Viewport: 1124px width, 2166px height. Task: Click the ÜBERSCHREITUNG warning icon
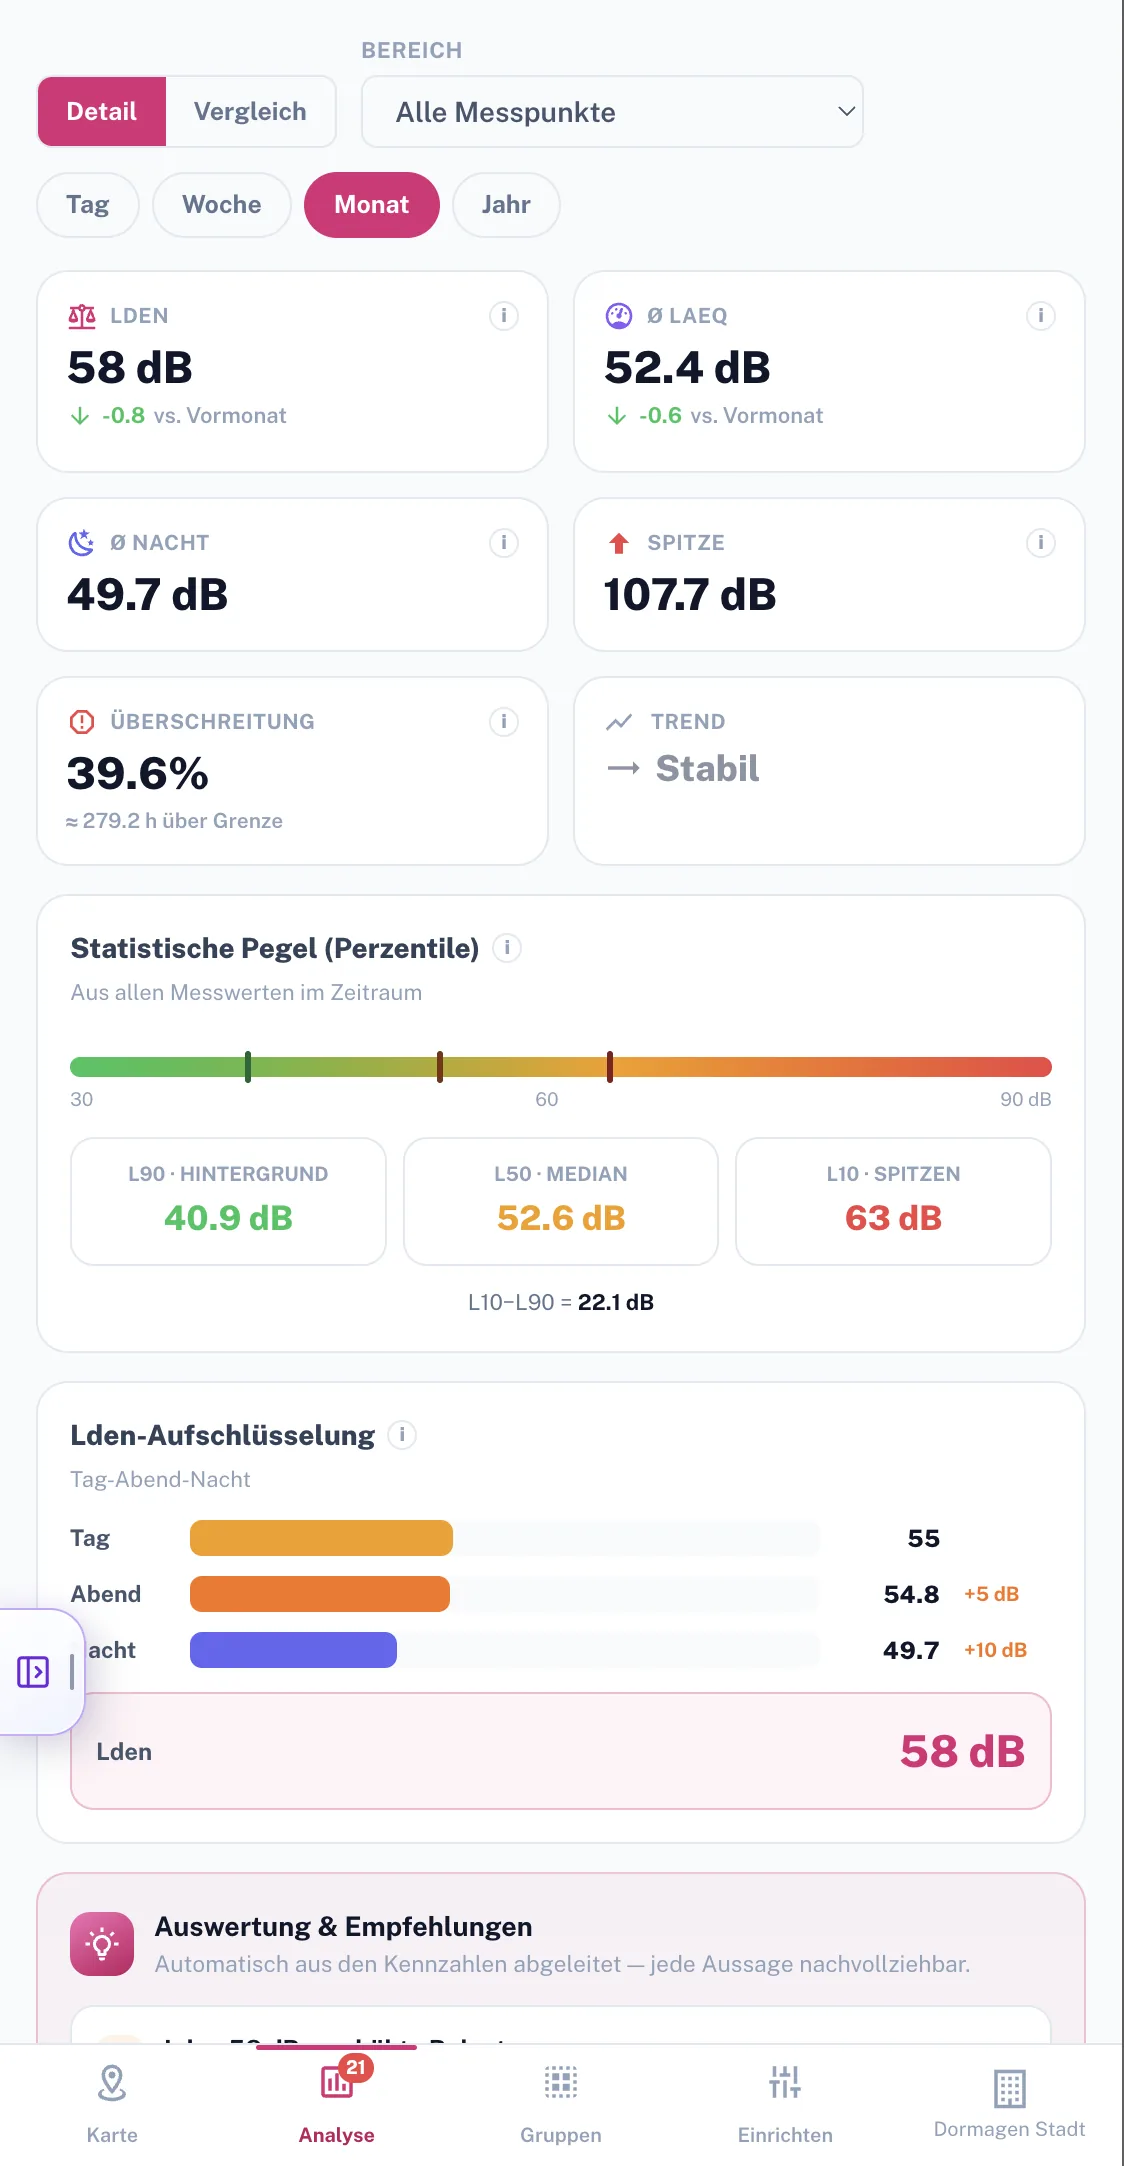[x=82, y=722]
